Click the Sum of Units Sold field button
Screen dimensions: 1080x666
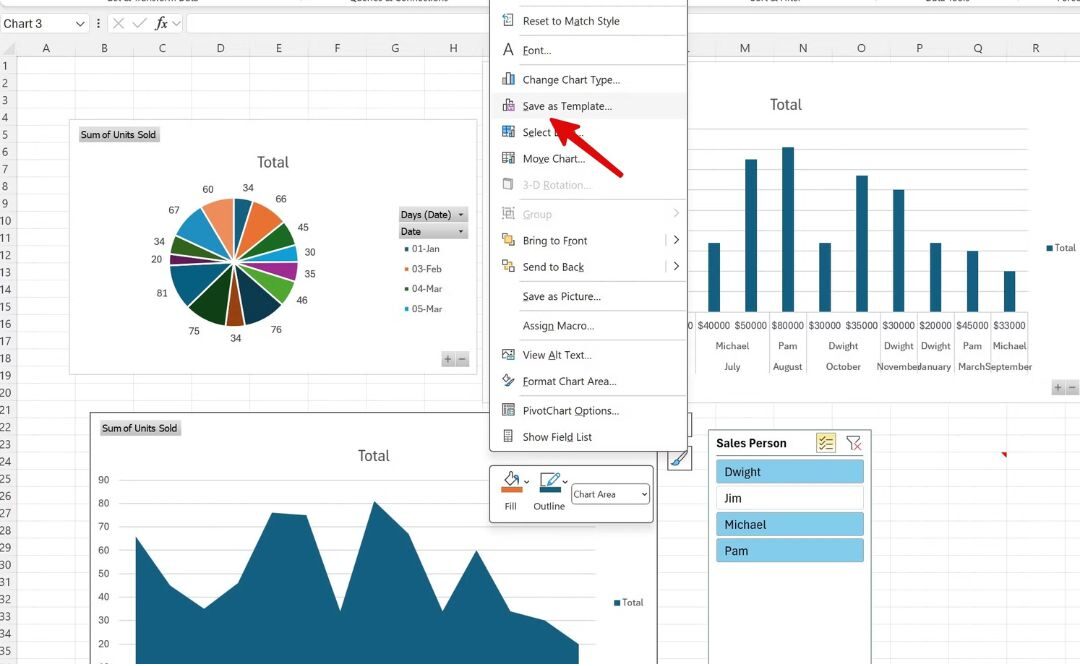point(118,135)
